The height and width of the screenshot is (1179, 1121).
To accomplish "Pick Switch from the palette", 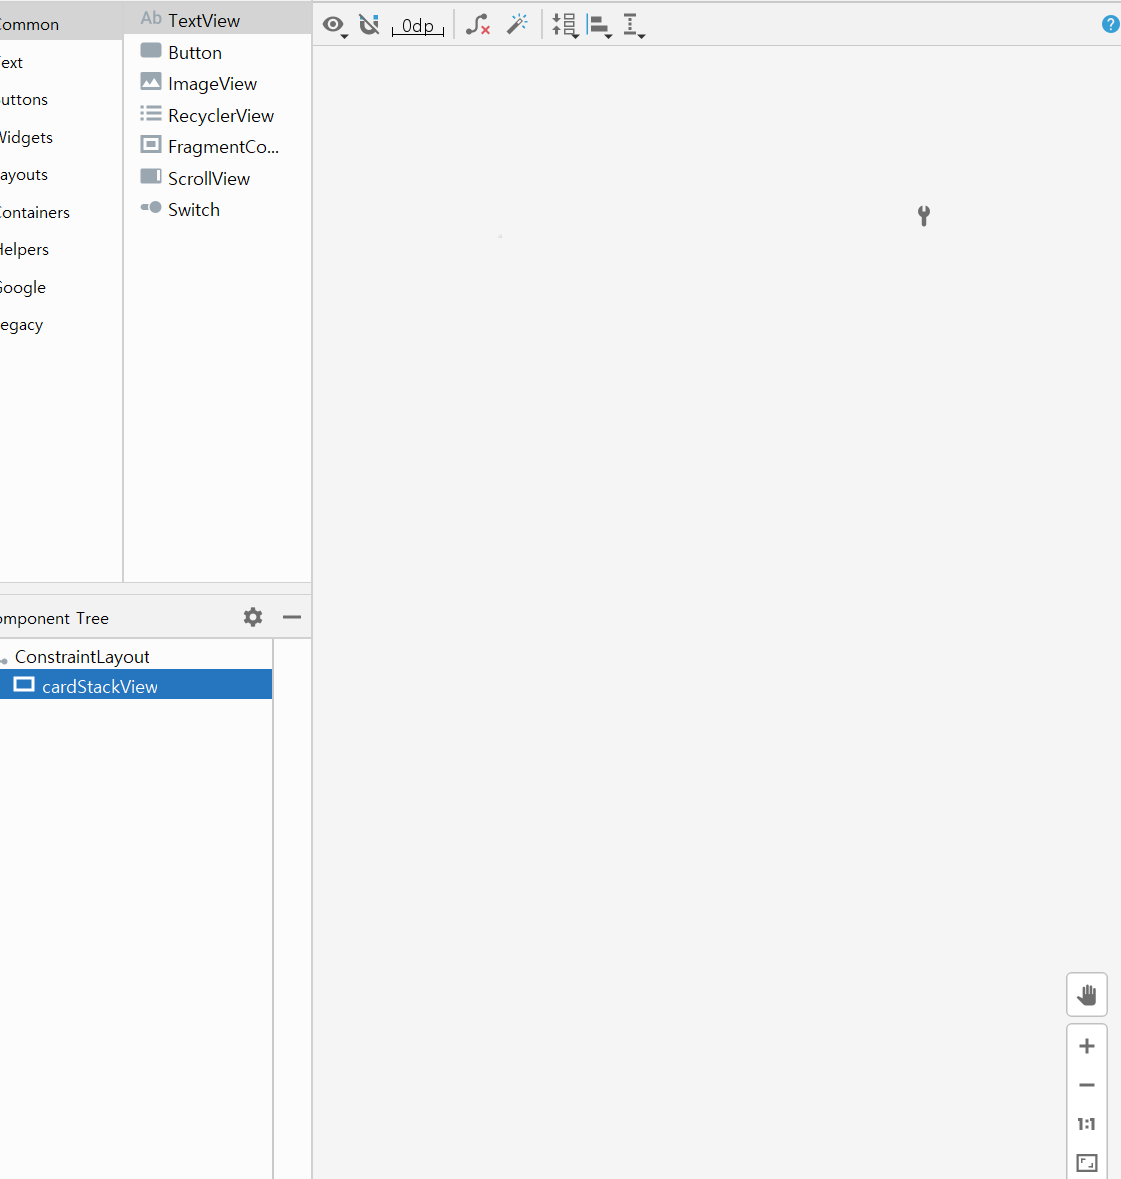I will click(x=218, y=210).
